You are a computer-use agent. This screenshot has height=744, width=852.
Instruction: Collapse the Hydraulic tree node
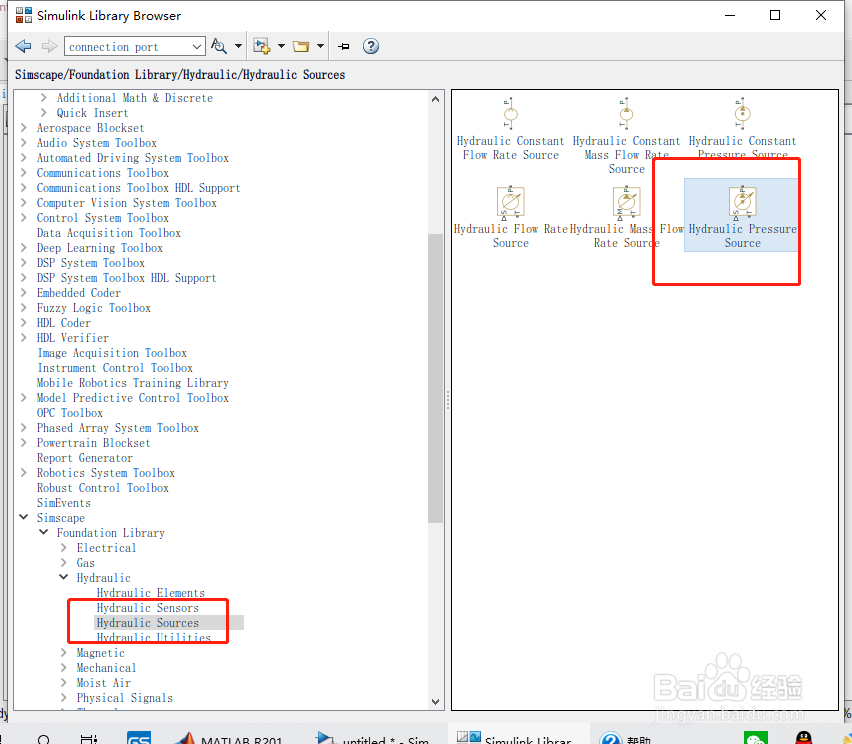[64, 577]
